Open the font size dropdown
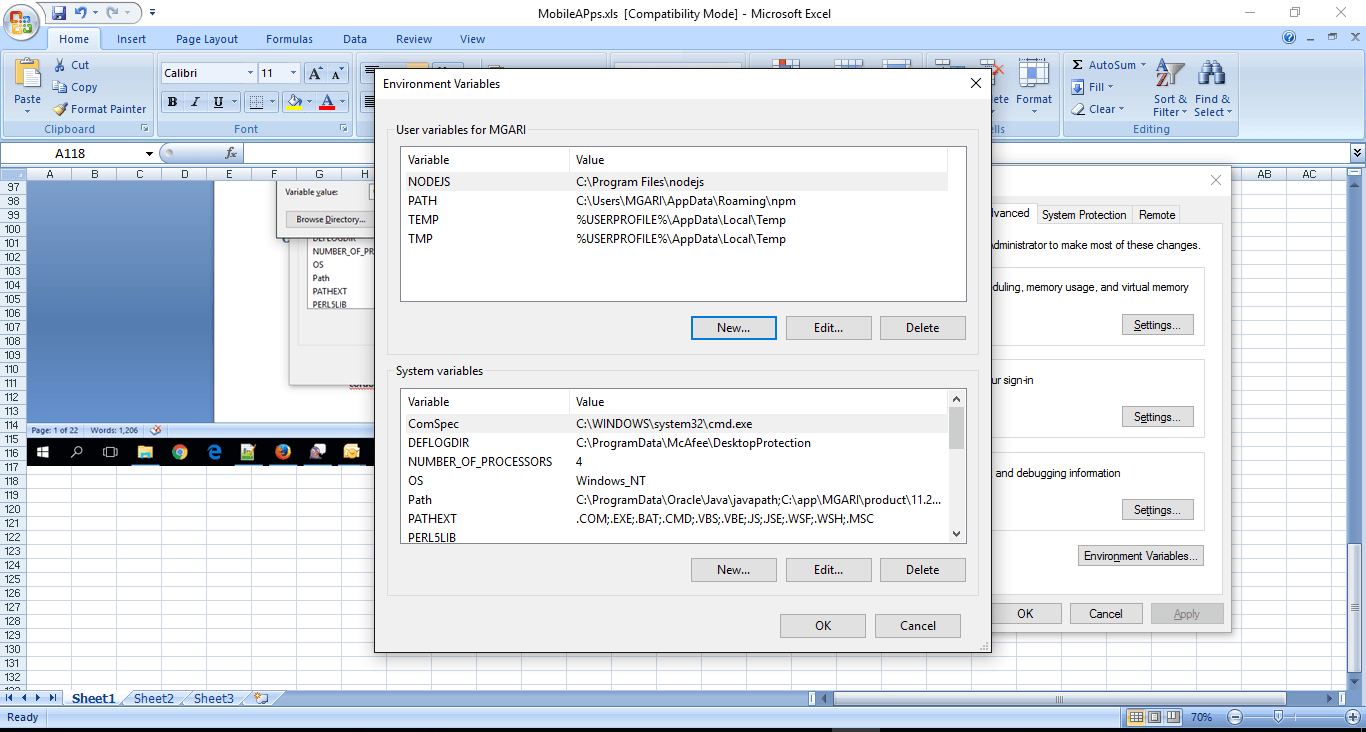This screenshot has height=732, width=1366. 293,73
